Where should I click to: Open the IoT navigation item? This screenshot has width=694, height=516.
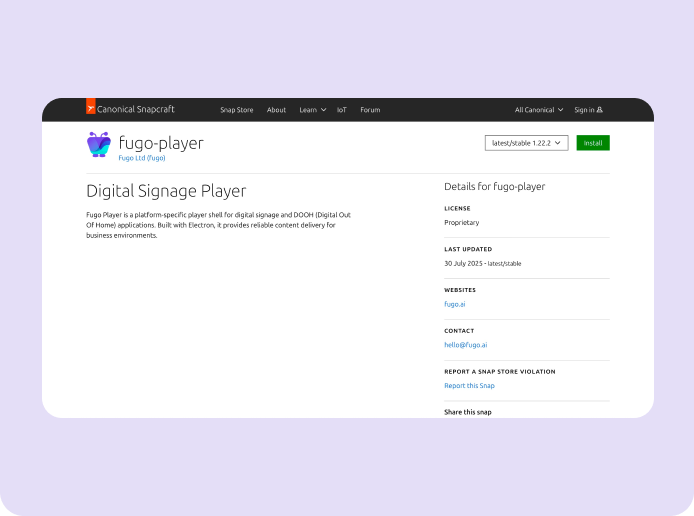pyautogui.click(x=342, y=110)
